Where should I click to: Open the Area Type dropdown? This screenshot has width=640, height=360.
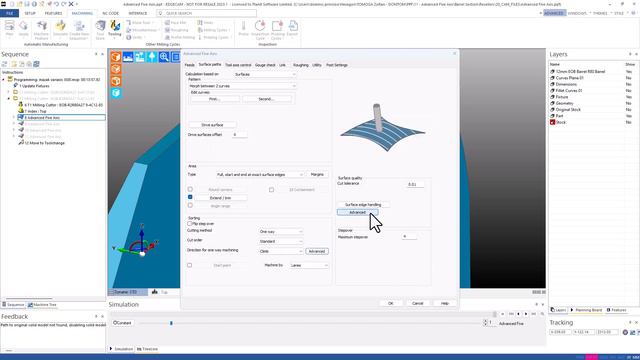(260, 175)
